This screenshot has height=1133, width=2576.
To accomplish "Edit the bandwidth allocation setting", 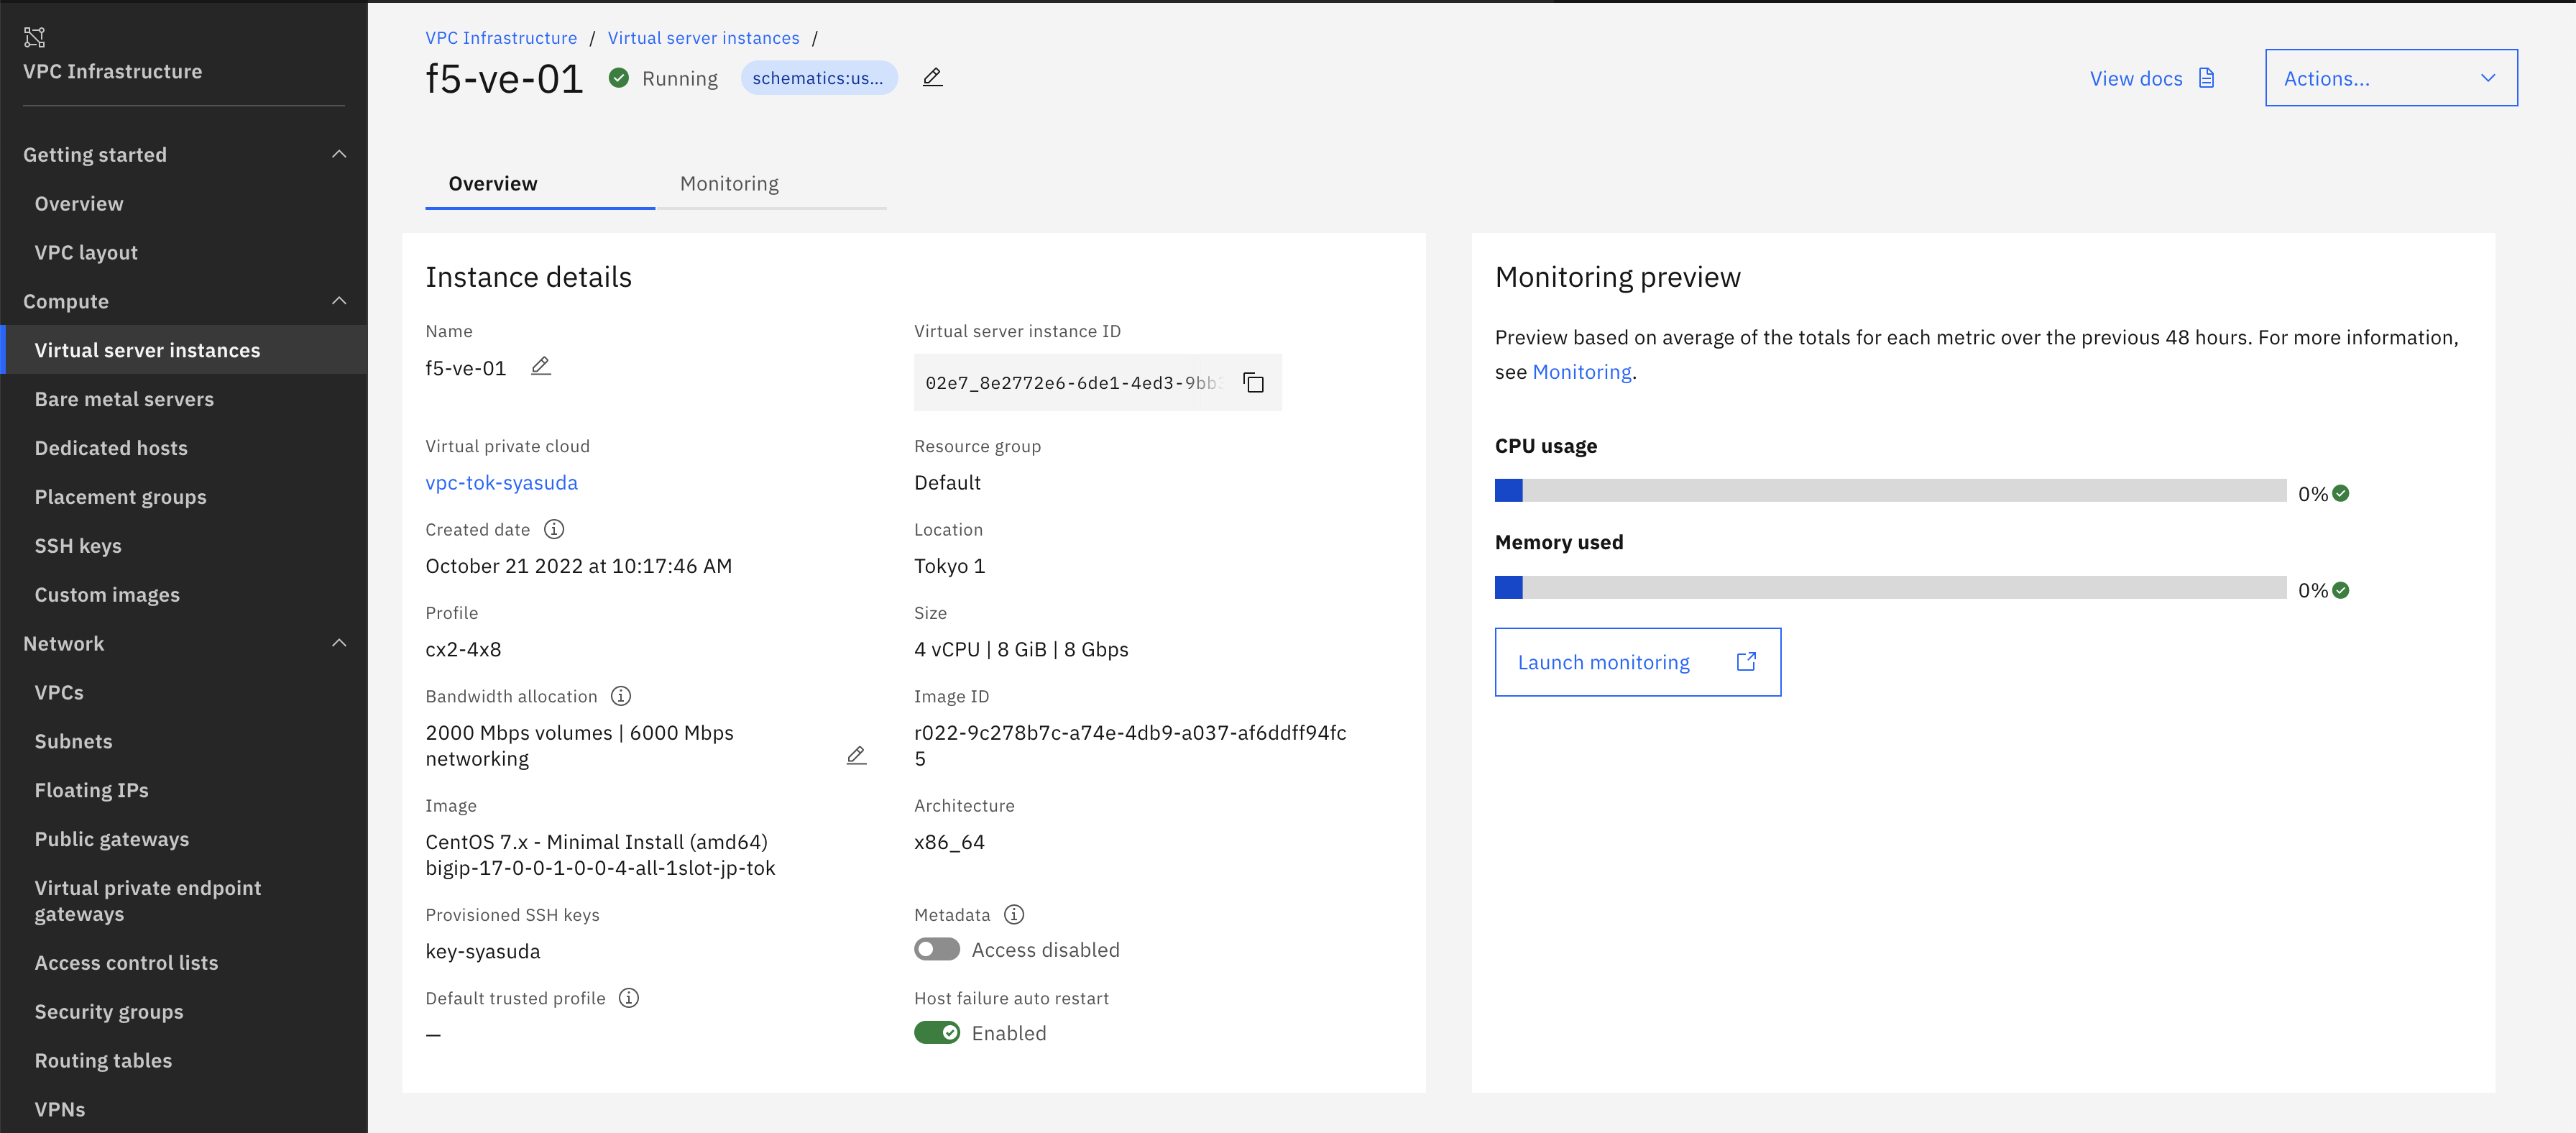I will [x=856, y=756].
